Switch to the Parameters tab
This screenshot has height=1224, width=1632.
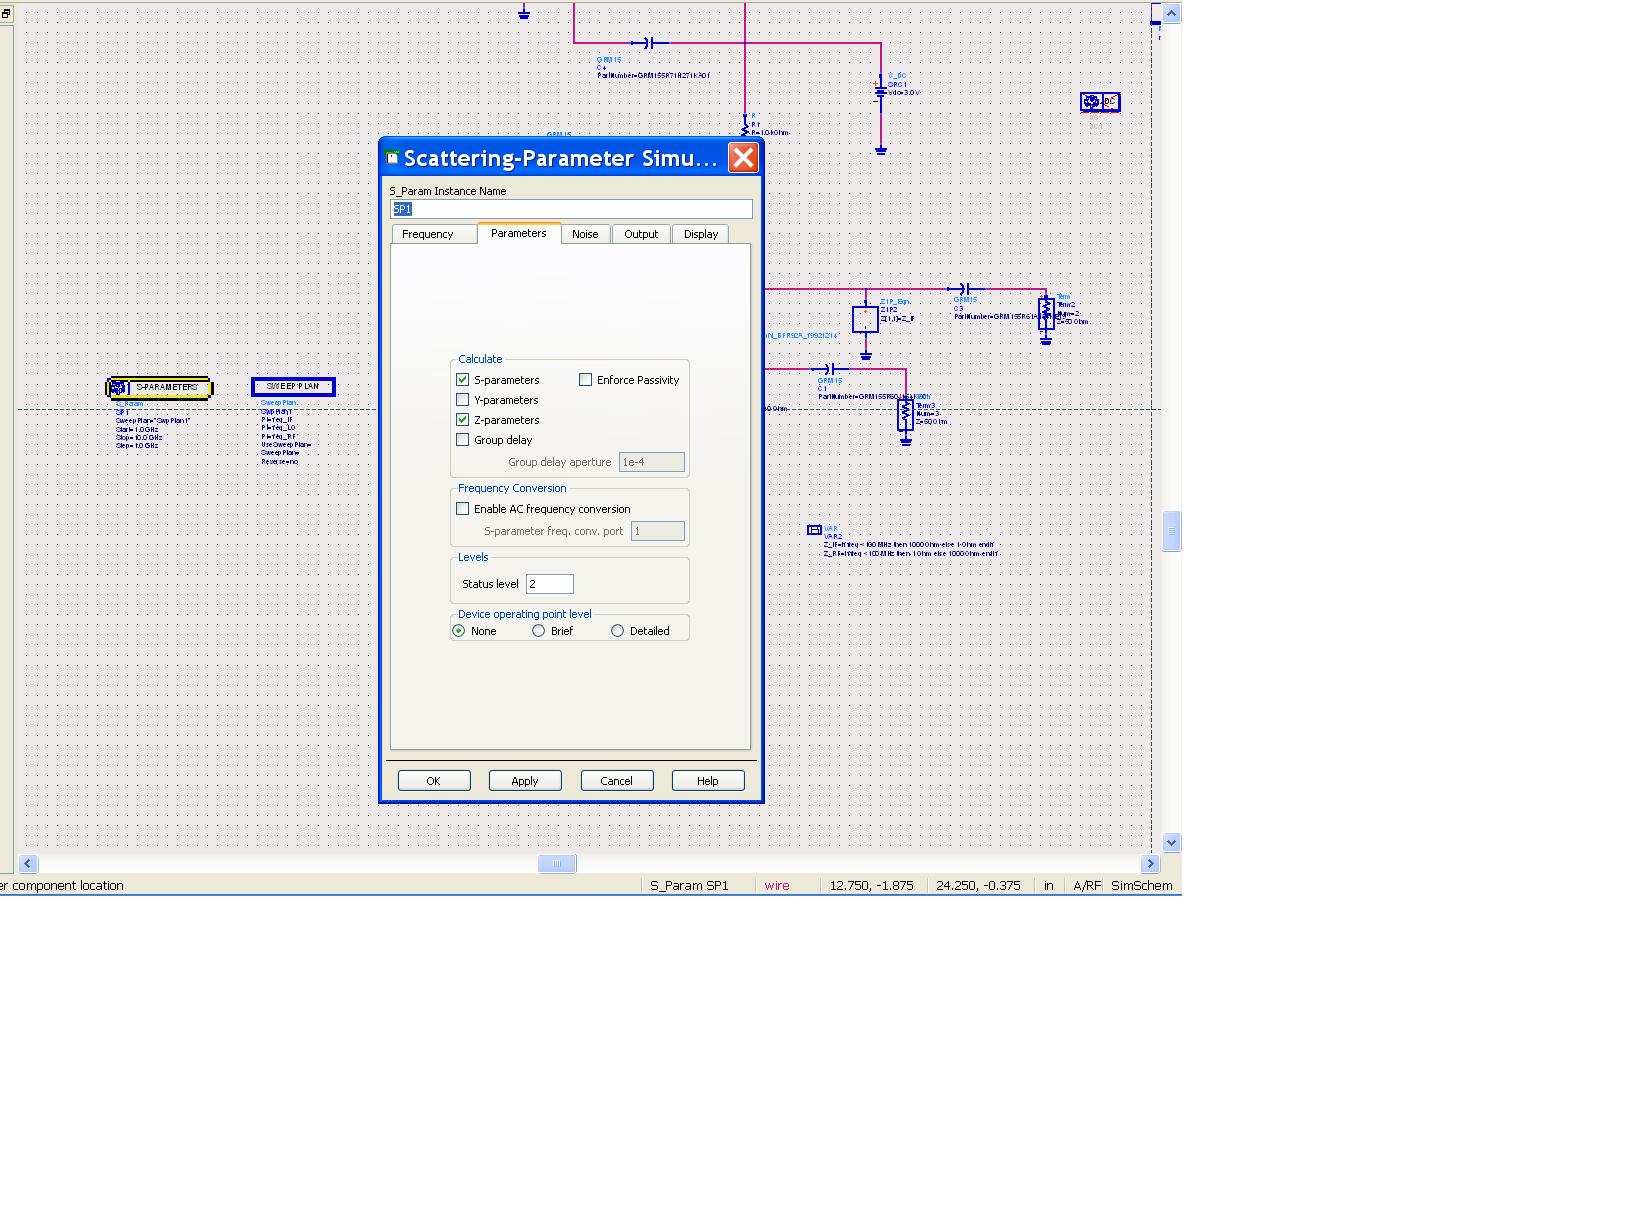click(x=519, y=233)
